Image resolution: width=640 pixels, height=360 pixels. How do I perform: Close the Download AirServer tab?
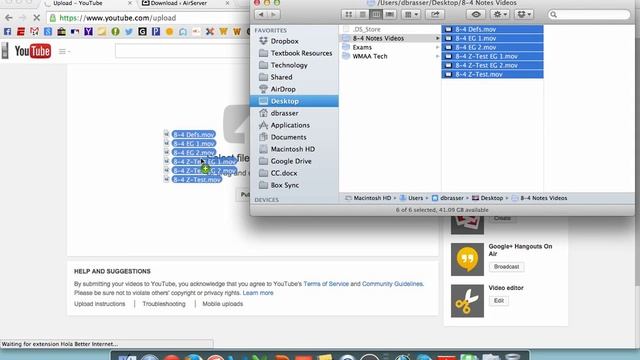click(227, 3)
